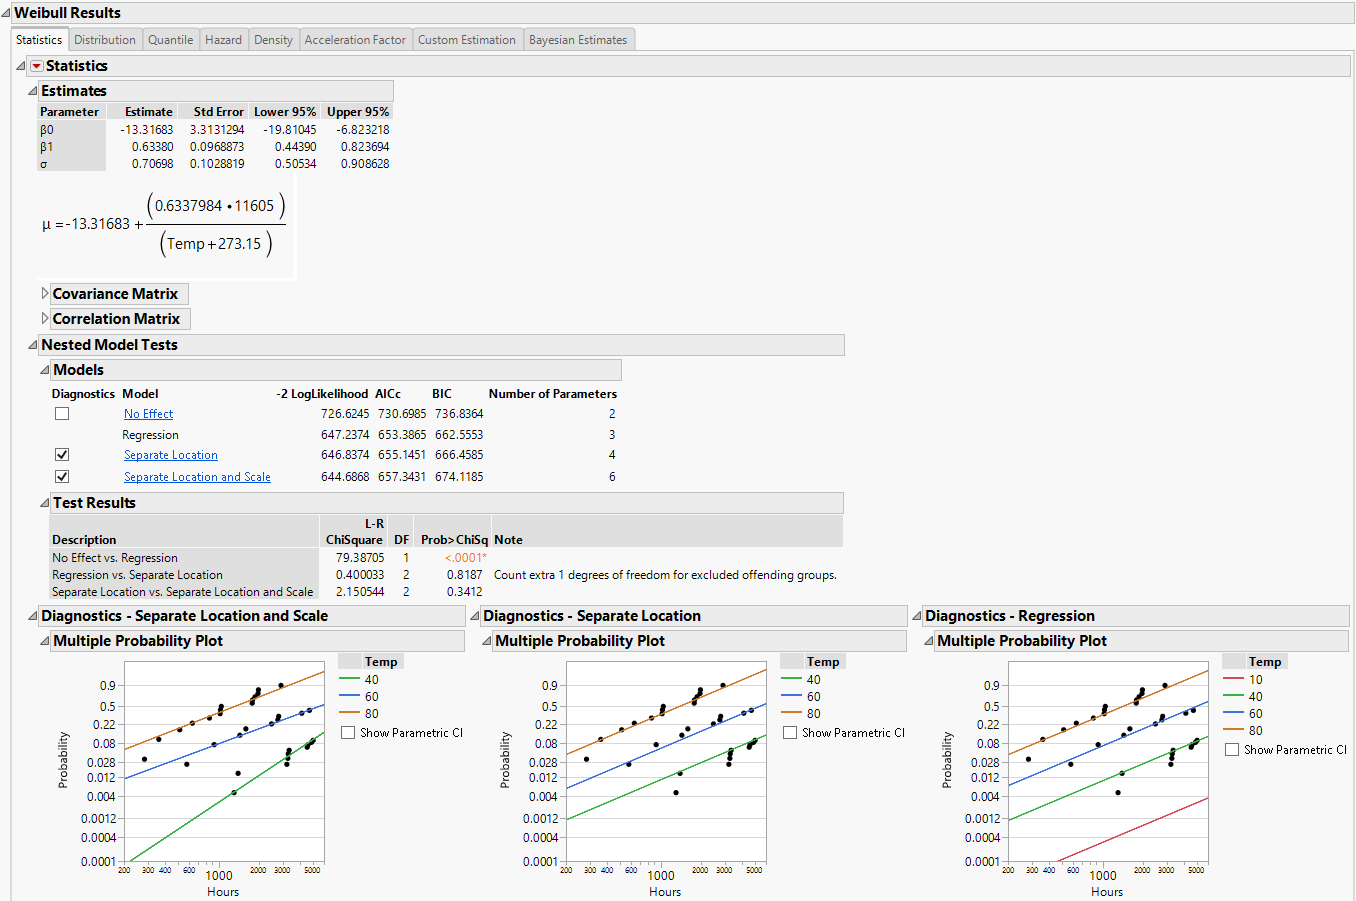Collapse the Models outline
This screenshot has width=1356, height=901.
coord(45,370)
